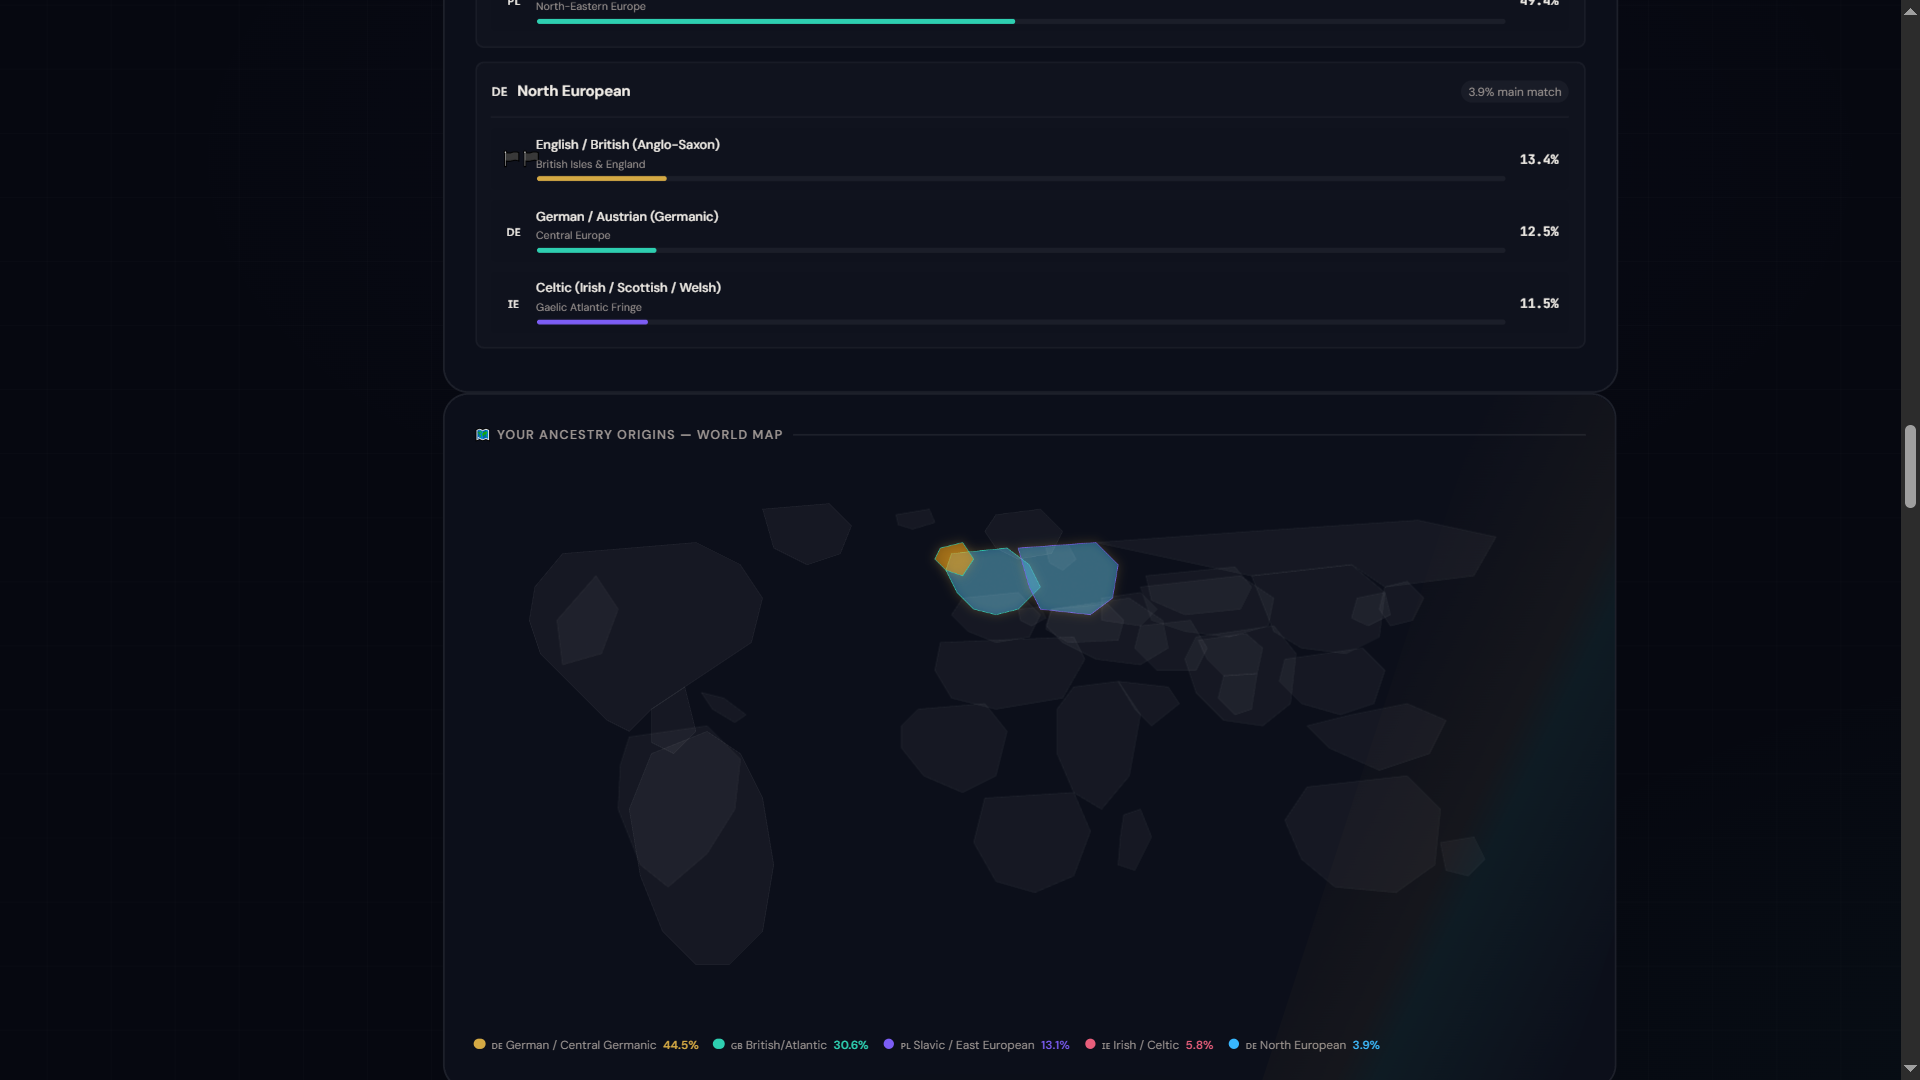Click the 3.9% main match badge

[x=1514, y=92]
